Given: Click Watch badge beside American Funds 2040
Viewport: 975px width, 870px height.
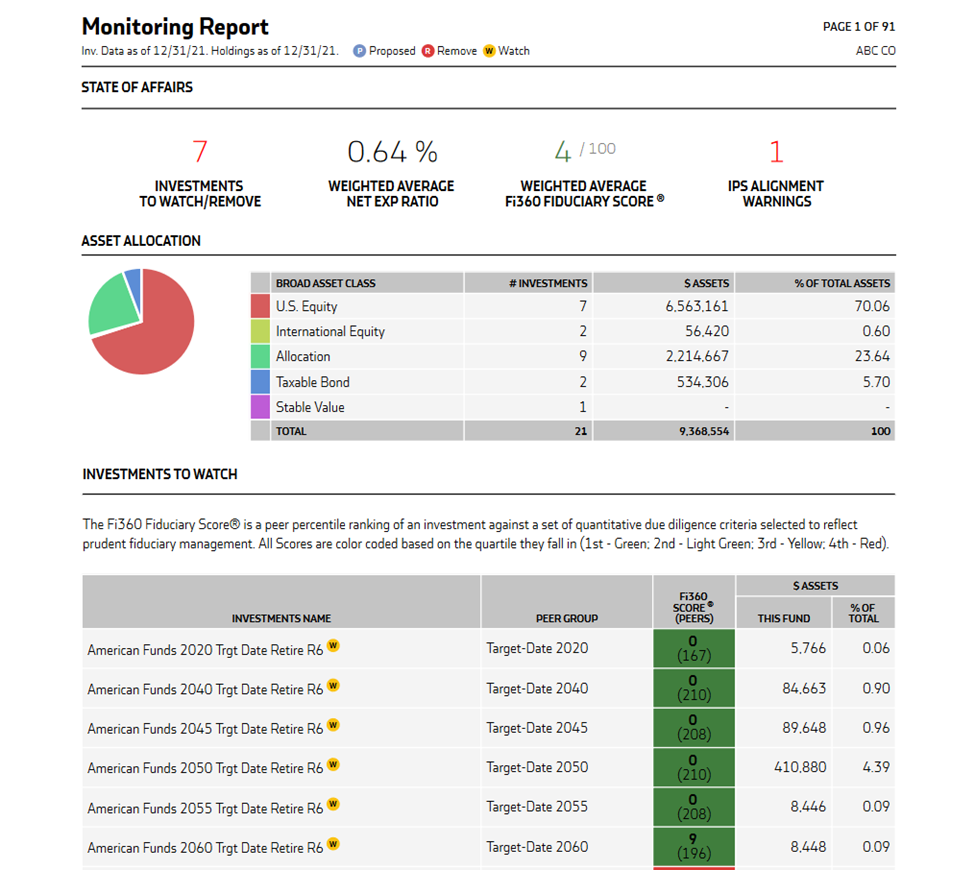Looking at the screenshot, I should click(x=334, y=686).
